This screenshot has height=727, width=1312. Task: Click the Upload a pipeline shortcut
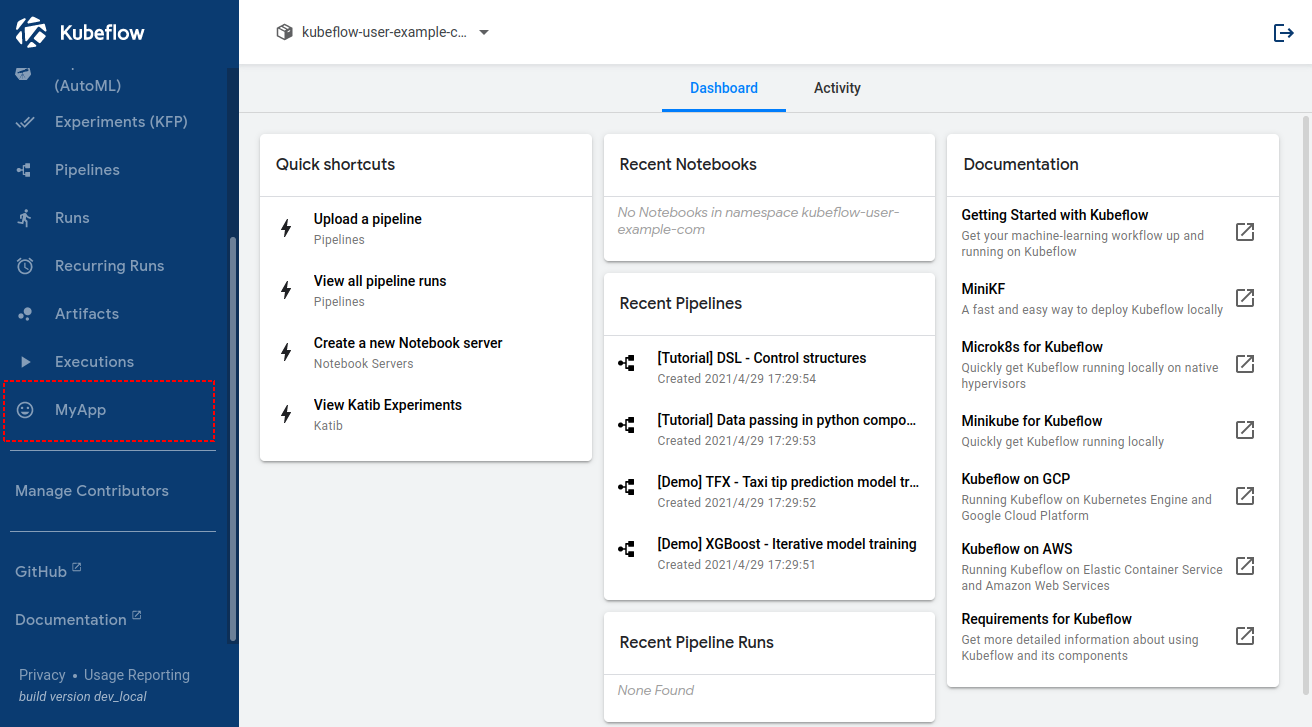click(367, 218)
